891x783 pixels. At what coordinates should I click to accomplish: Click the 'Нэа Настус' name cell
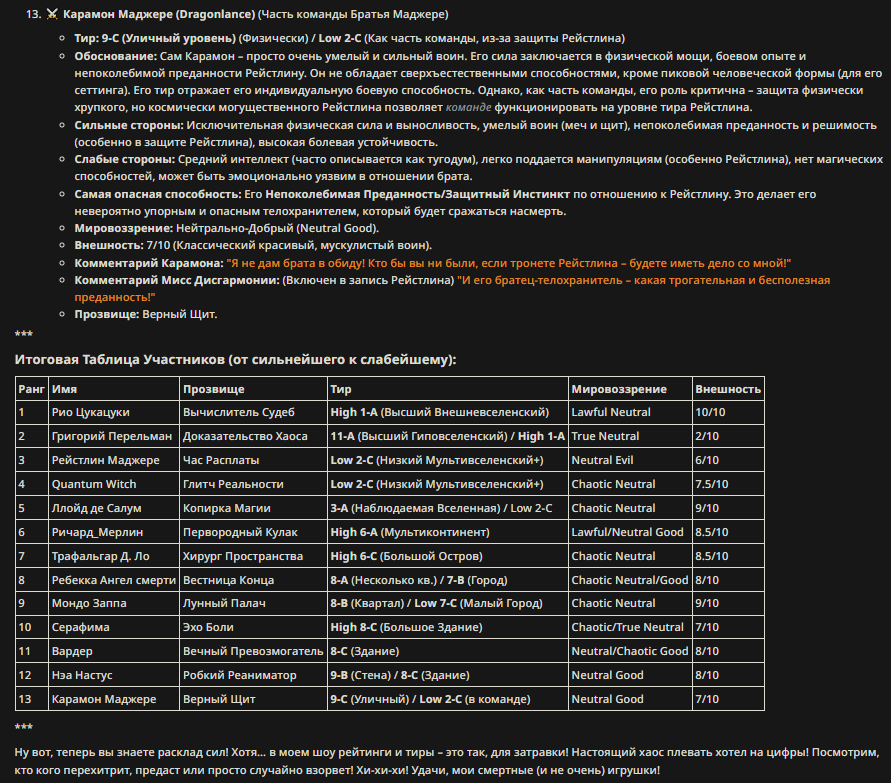114,675
